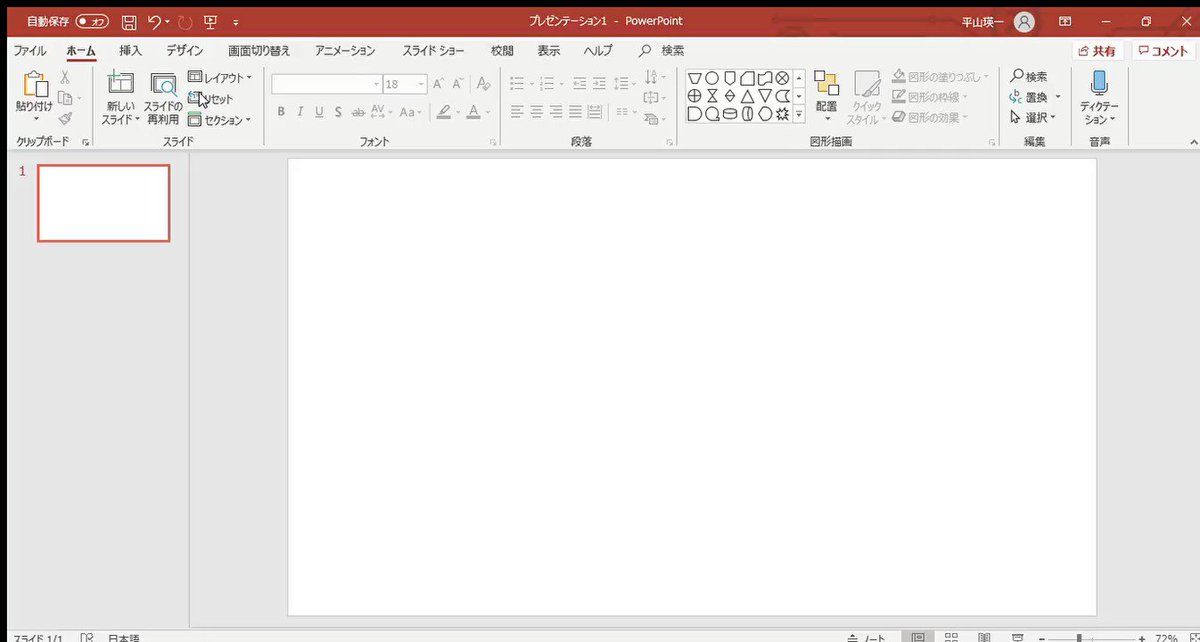Viewport: 1200px width, 642px height.
Task: Add a 新しいスライド using its icon
Action: point(121,84)
